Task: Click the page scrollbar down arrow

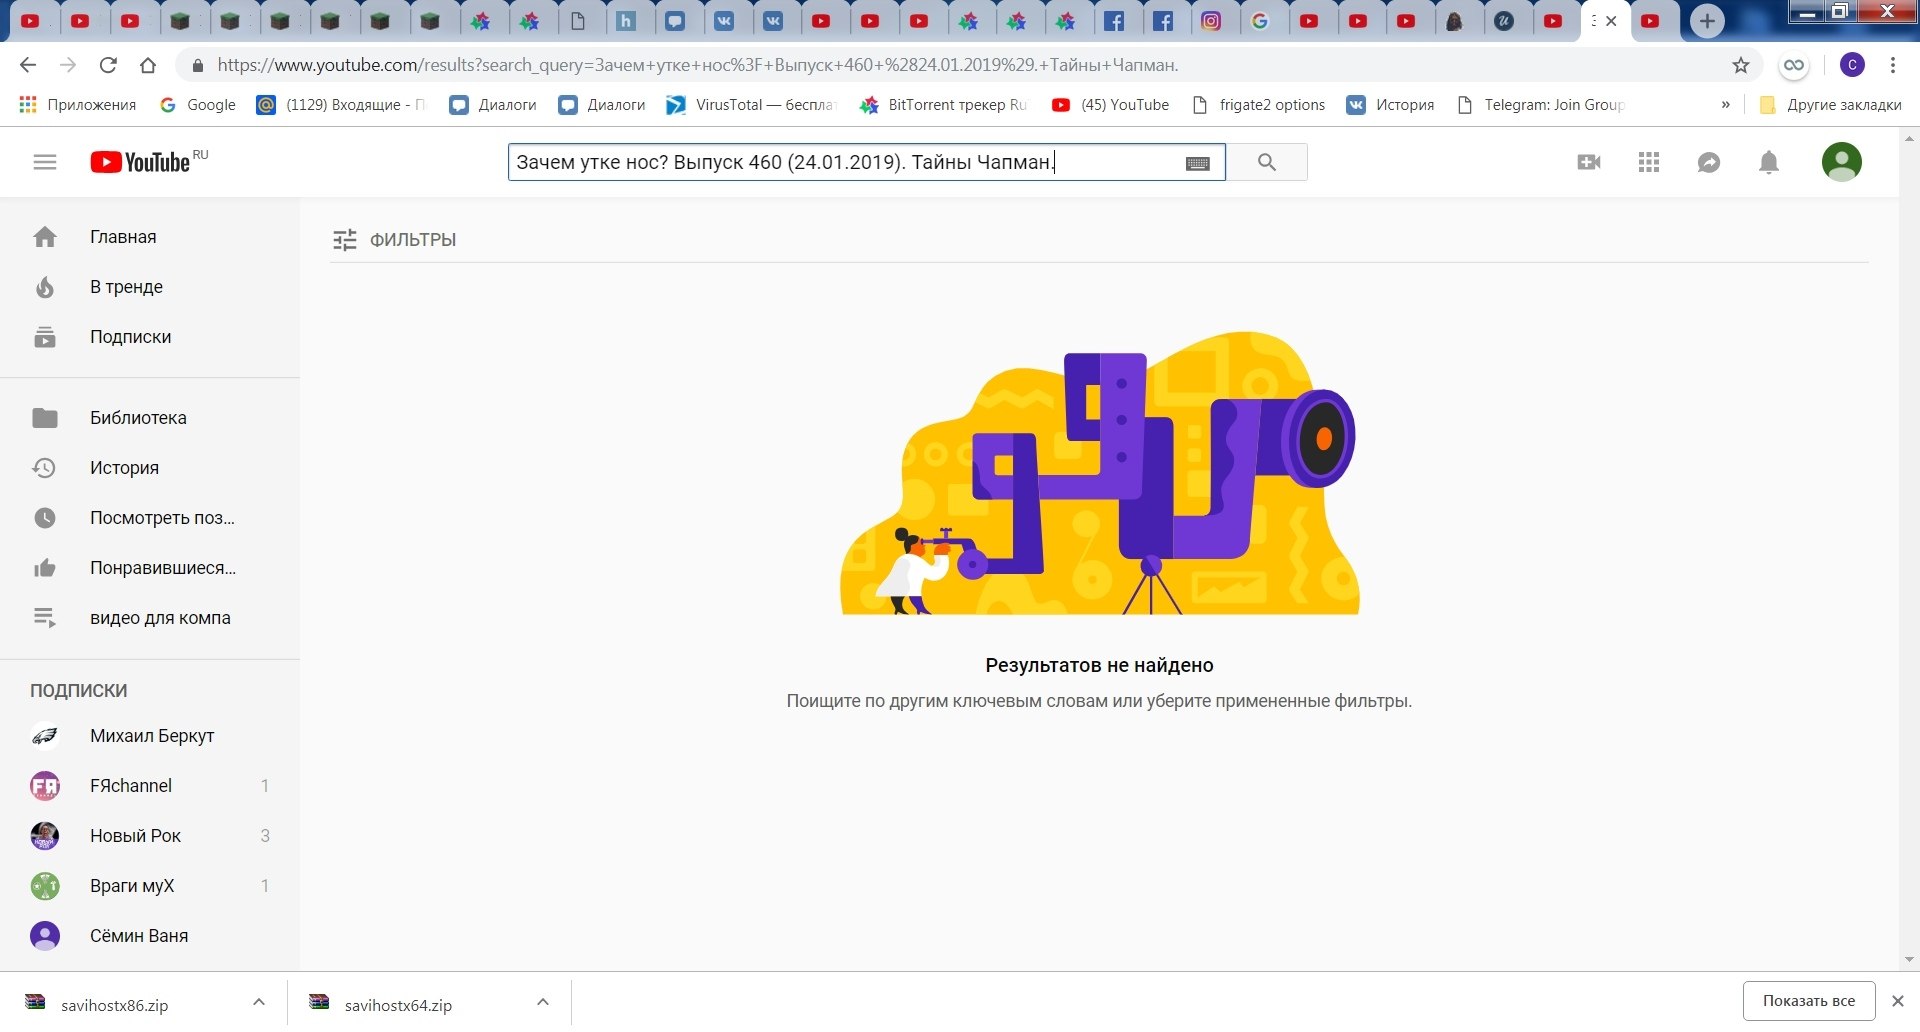Action: click(x=1910, y=960)
